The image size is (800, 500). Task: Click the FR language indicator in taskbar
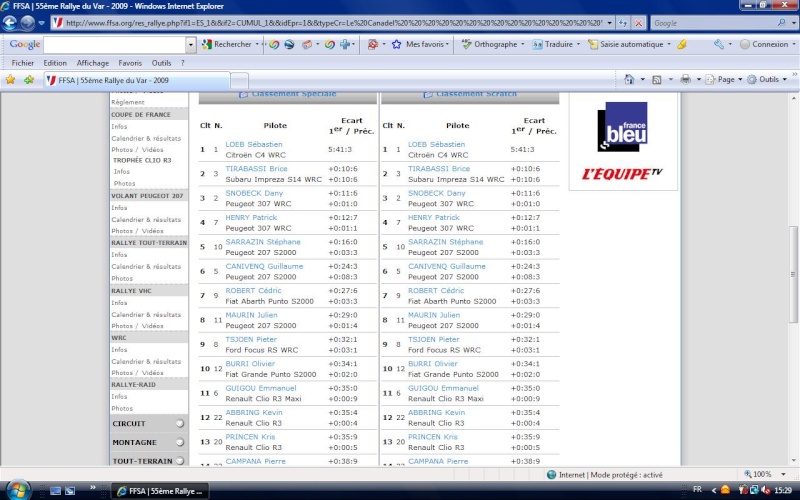(697, 489)
